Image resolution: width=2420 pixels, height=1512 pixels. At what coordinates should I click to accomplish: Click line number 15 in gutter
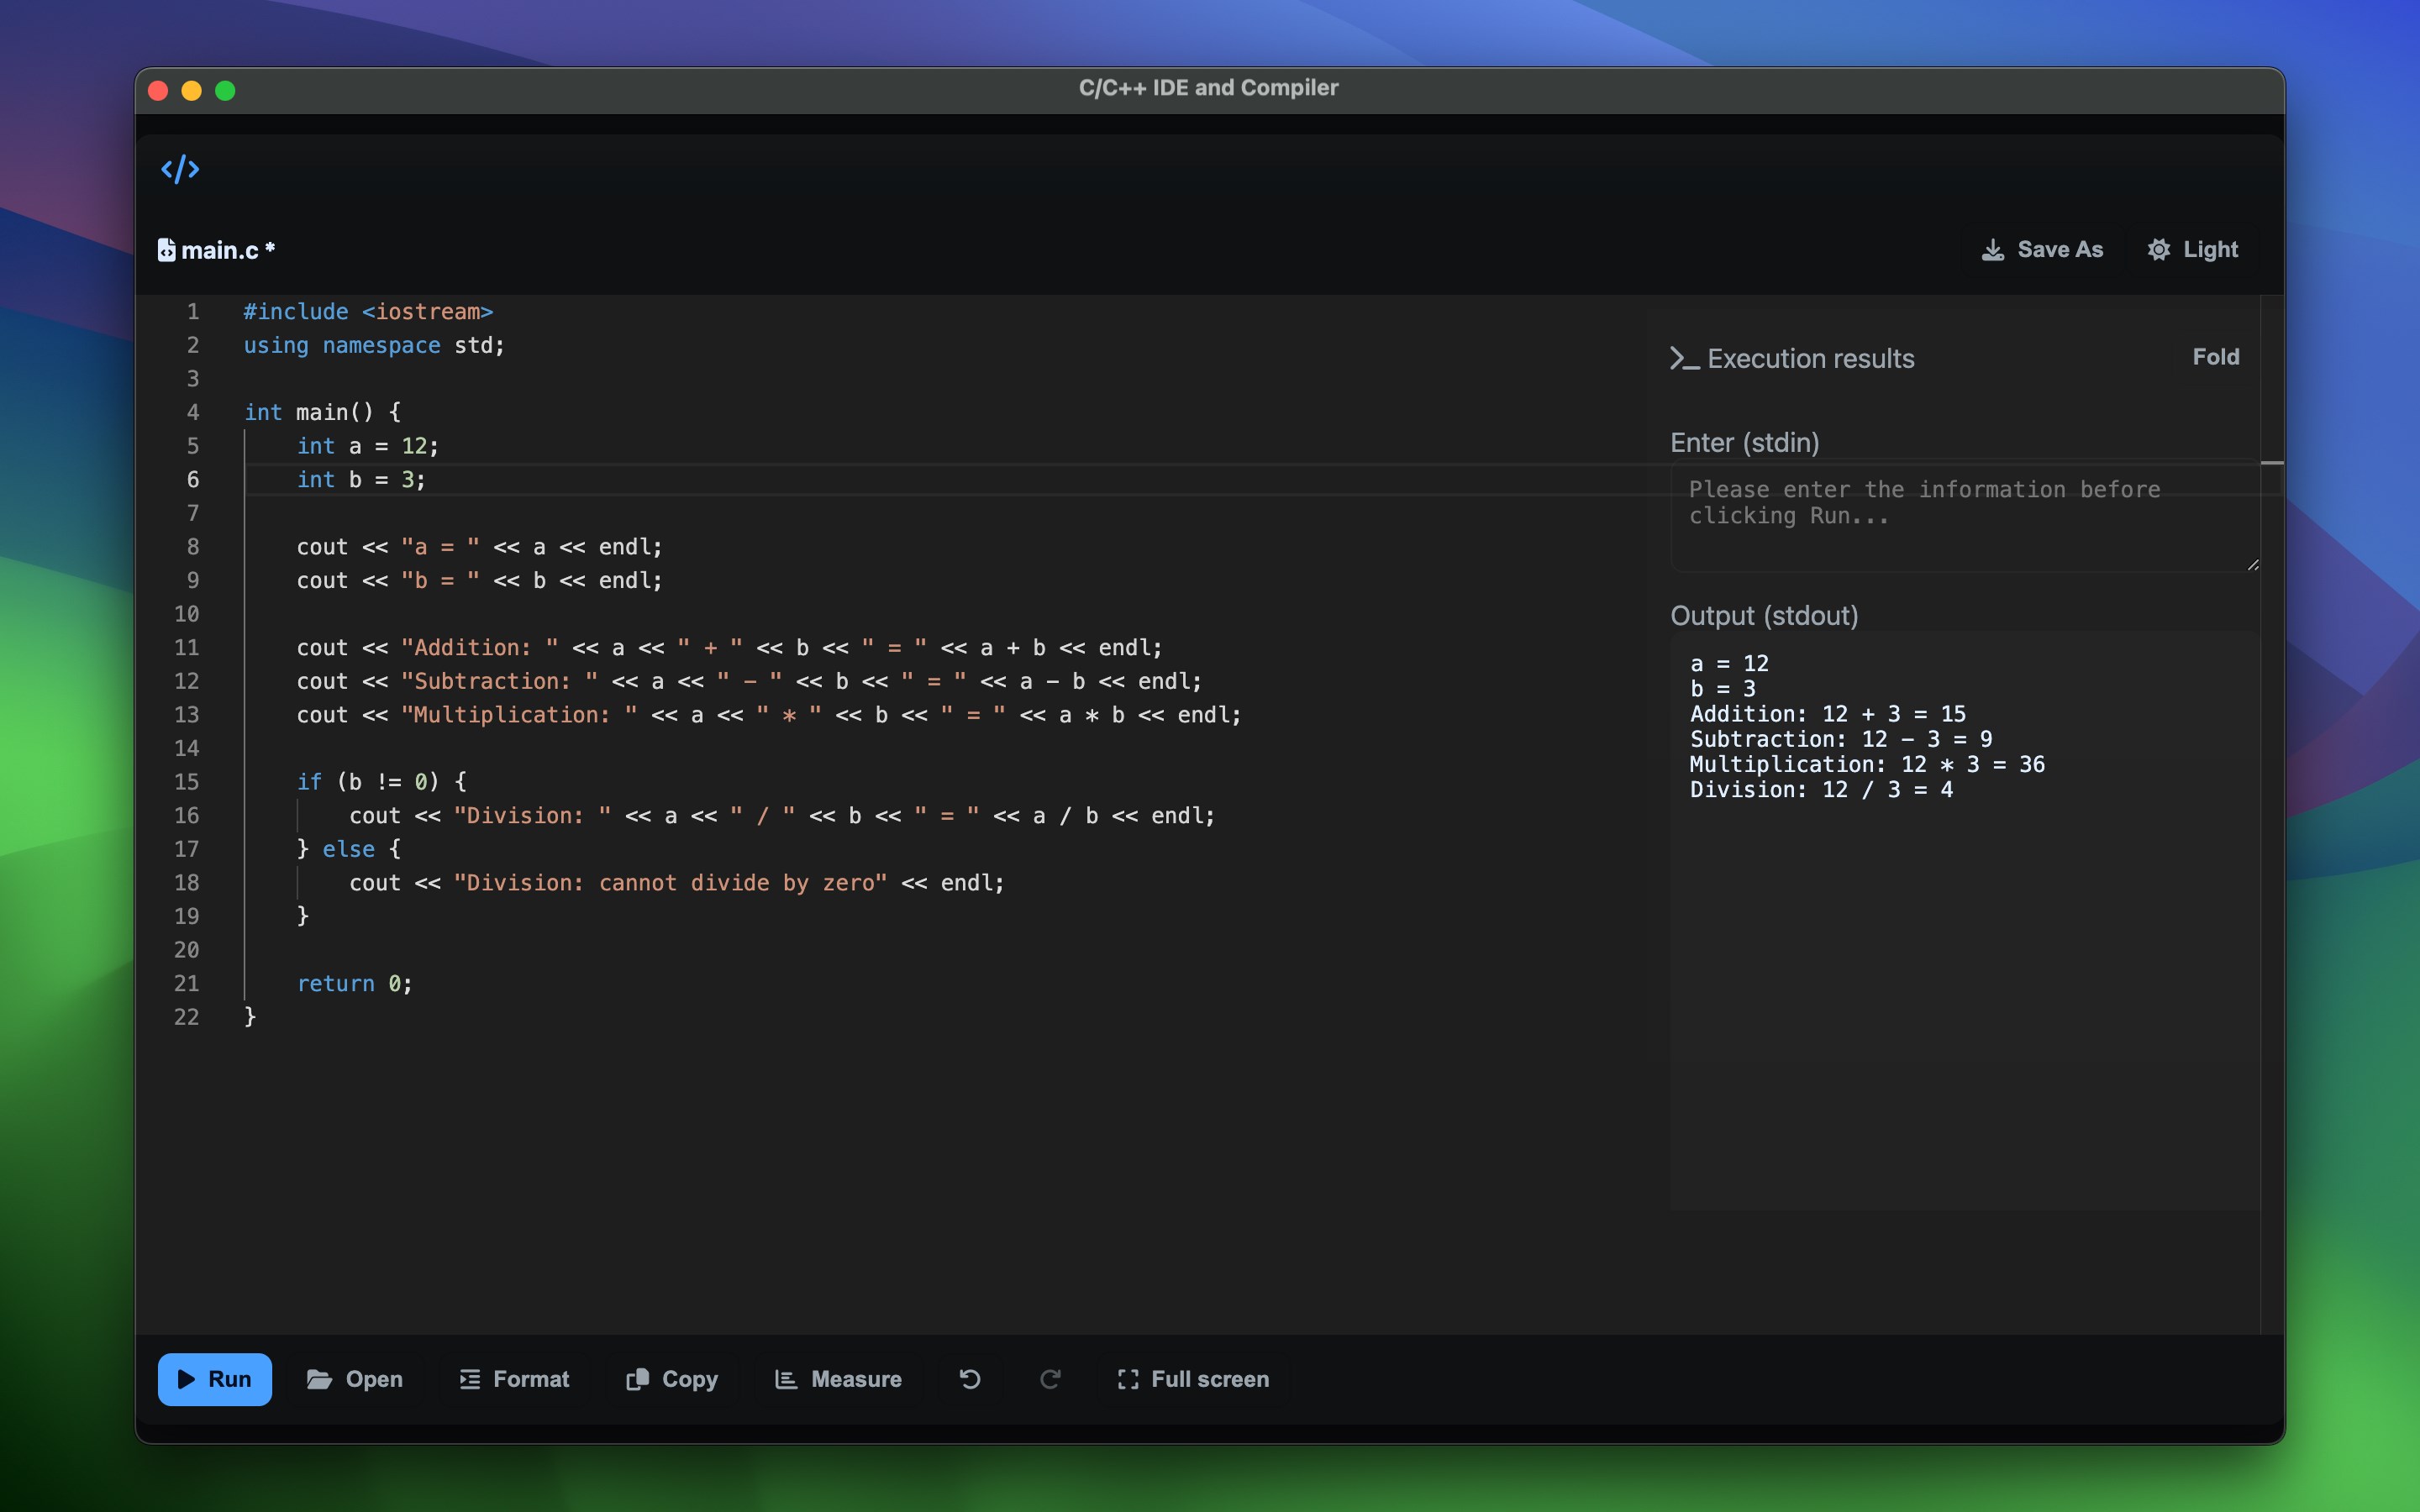[187, 781]
